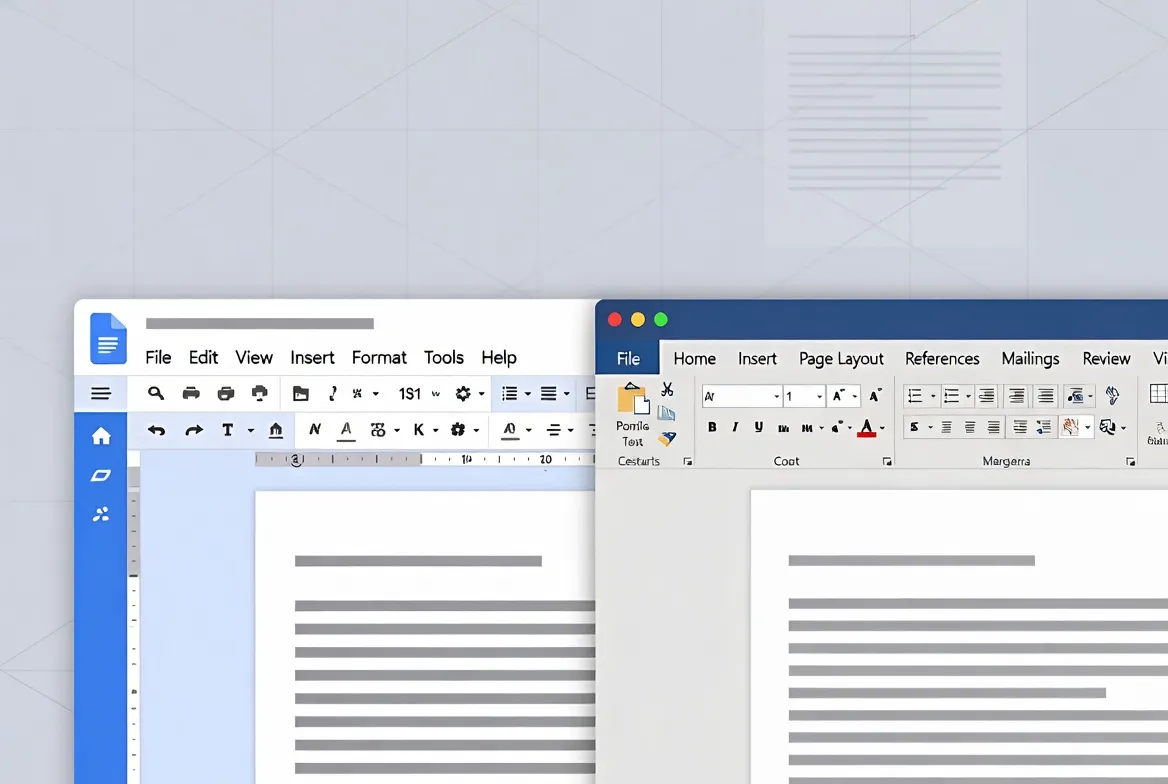Toggle bold formatting in the Word ribbon
The width and height of the screenshot is (1168, 784).
[x=712, y=427]
